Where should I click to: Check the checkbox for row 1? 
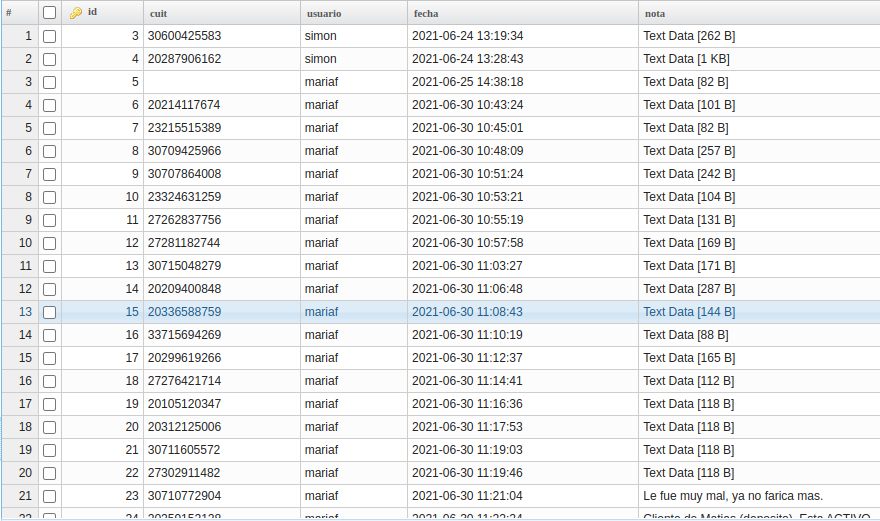tap(49, 36)
